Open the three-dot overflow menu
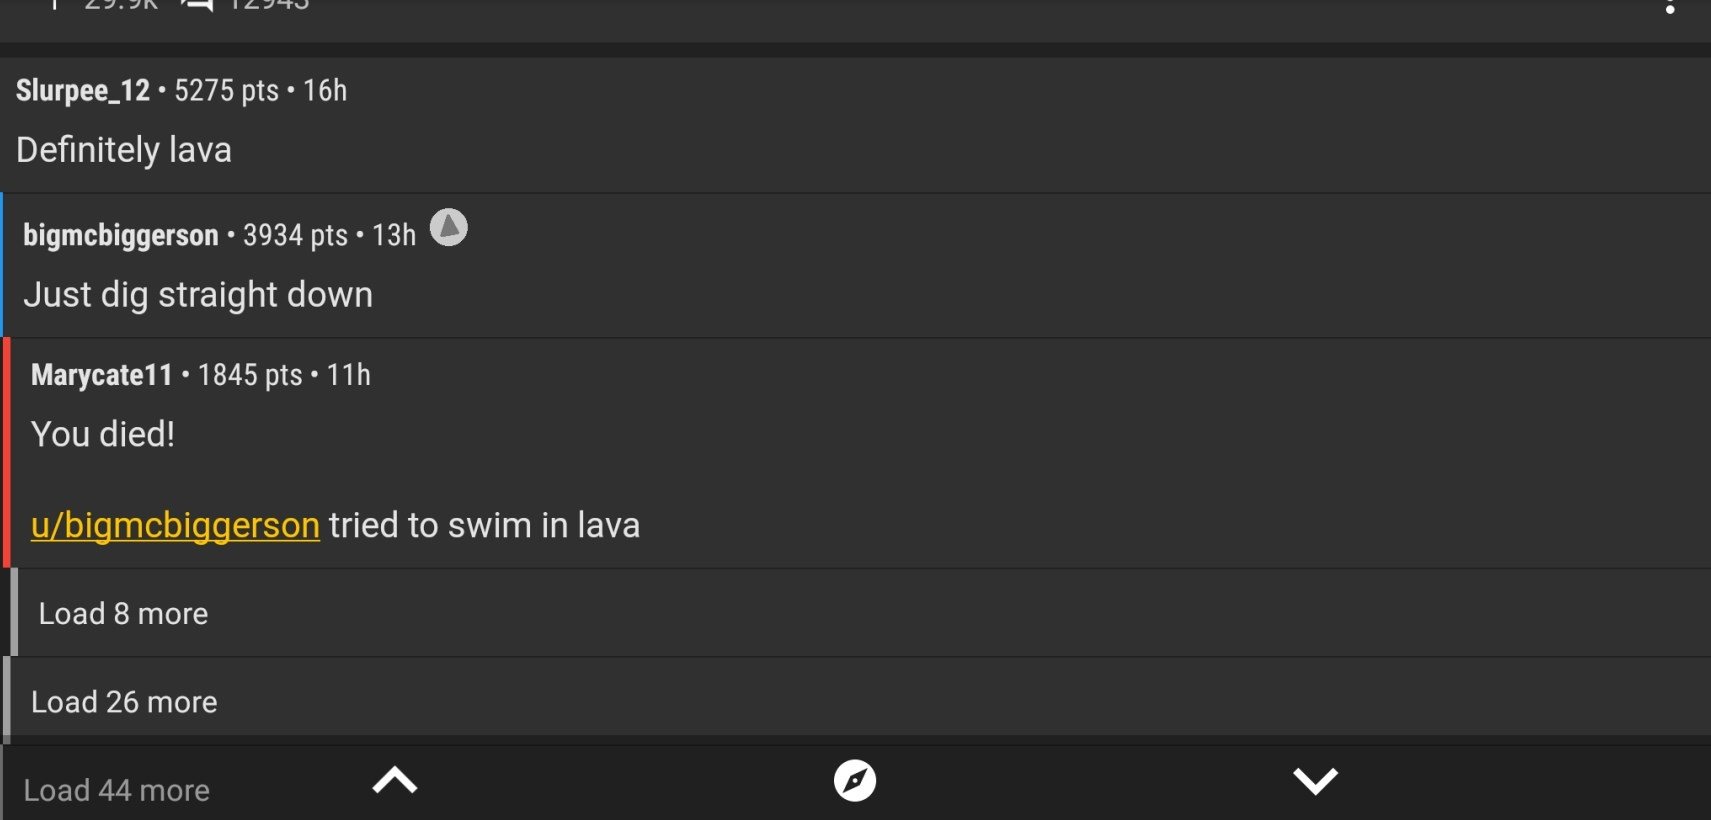This screenshot has width=1711, height=820. click(x=1670, y=6)
